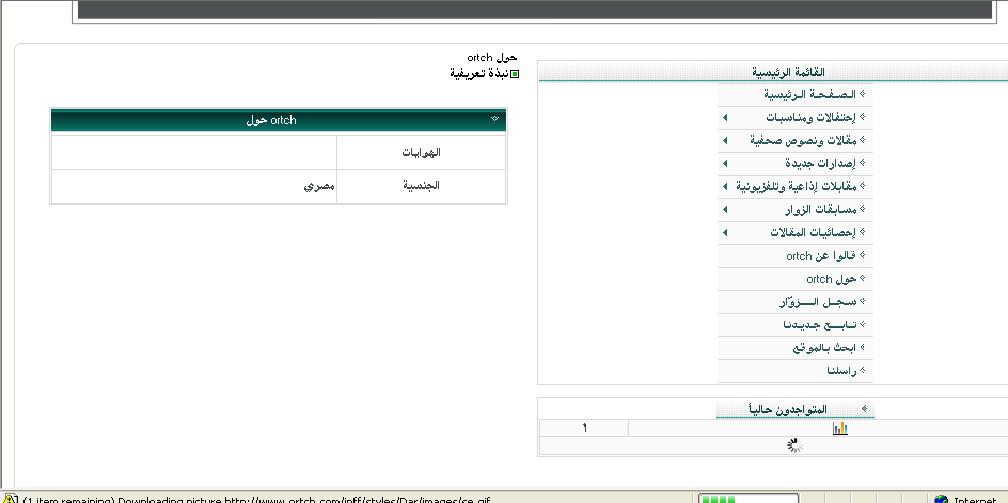Click the Internet zone globe icon
The image size is (1008, 503).
(940, 499)
